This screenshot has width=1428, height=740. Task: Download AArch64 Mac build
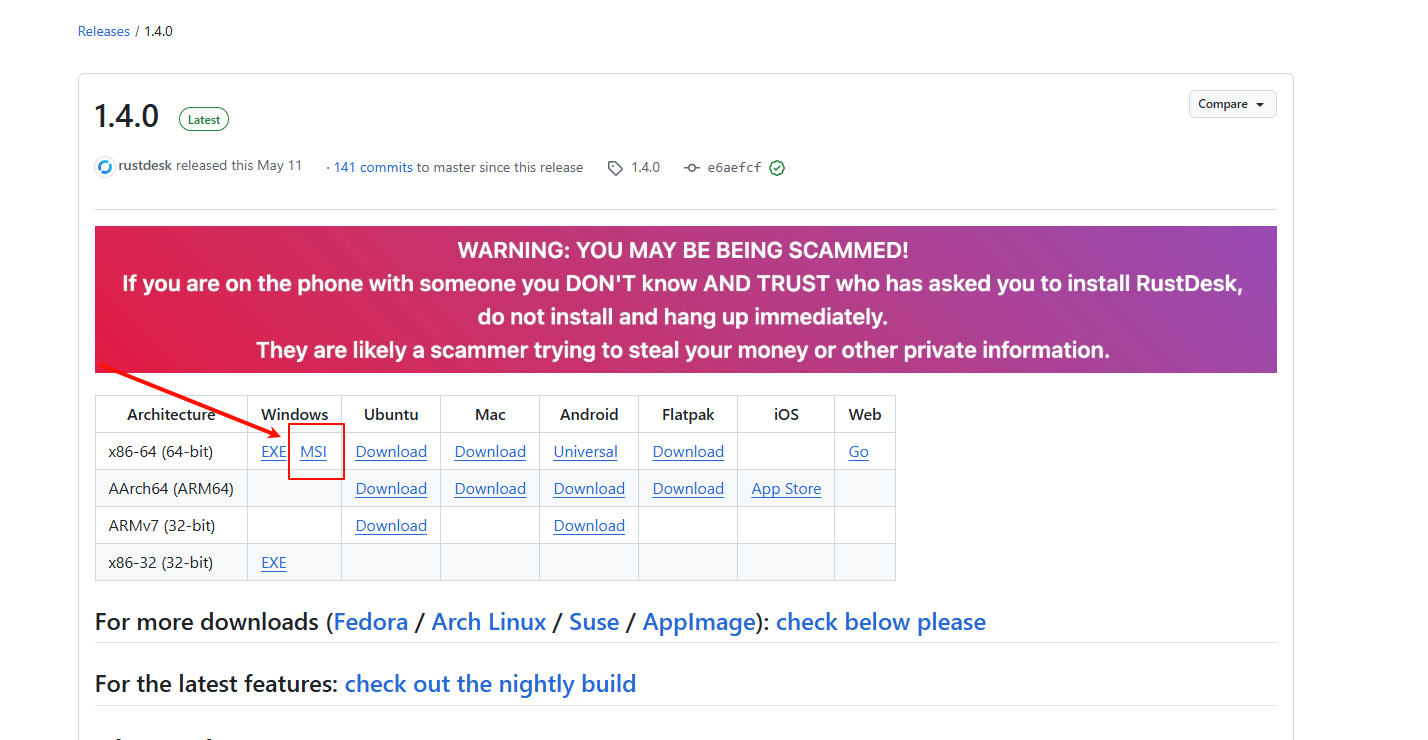coord(490,489)
